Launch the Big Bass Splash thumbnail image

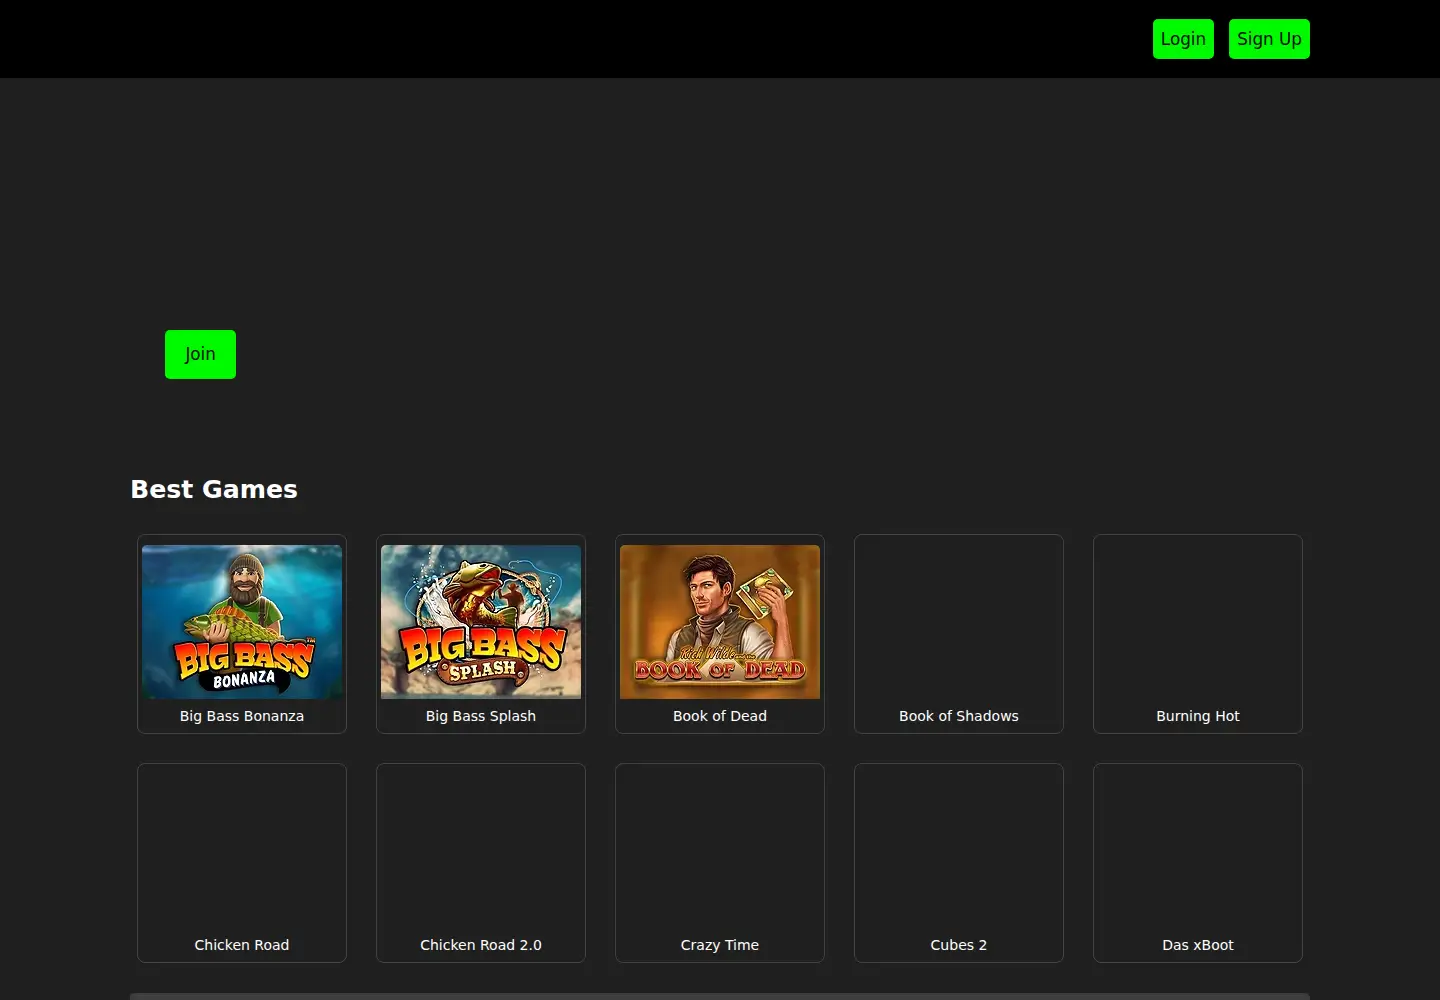pos(481,622)
